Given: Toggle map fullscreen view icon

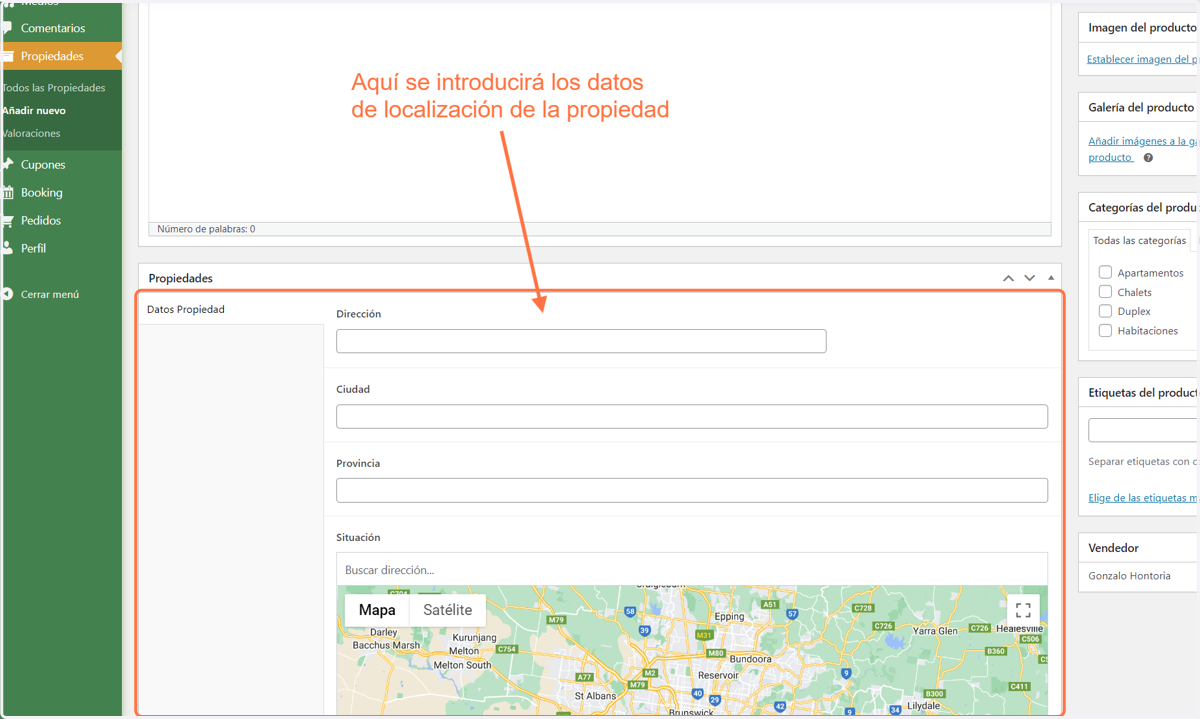Looking at the screenshot, I should pyautogui.click(x=1023, y=610).
